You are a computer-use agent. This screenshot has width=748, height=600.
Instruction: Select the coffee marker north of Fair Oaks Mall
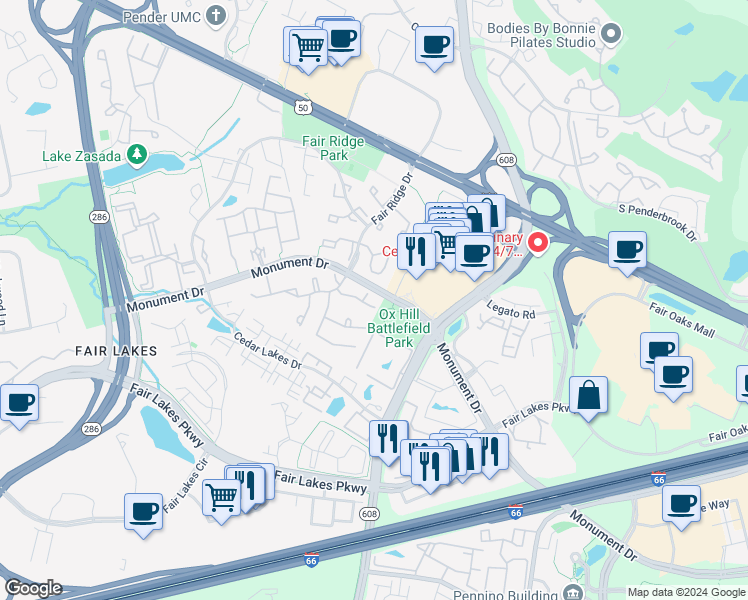pyautogui.click(x=627, y=250)
